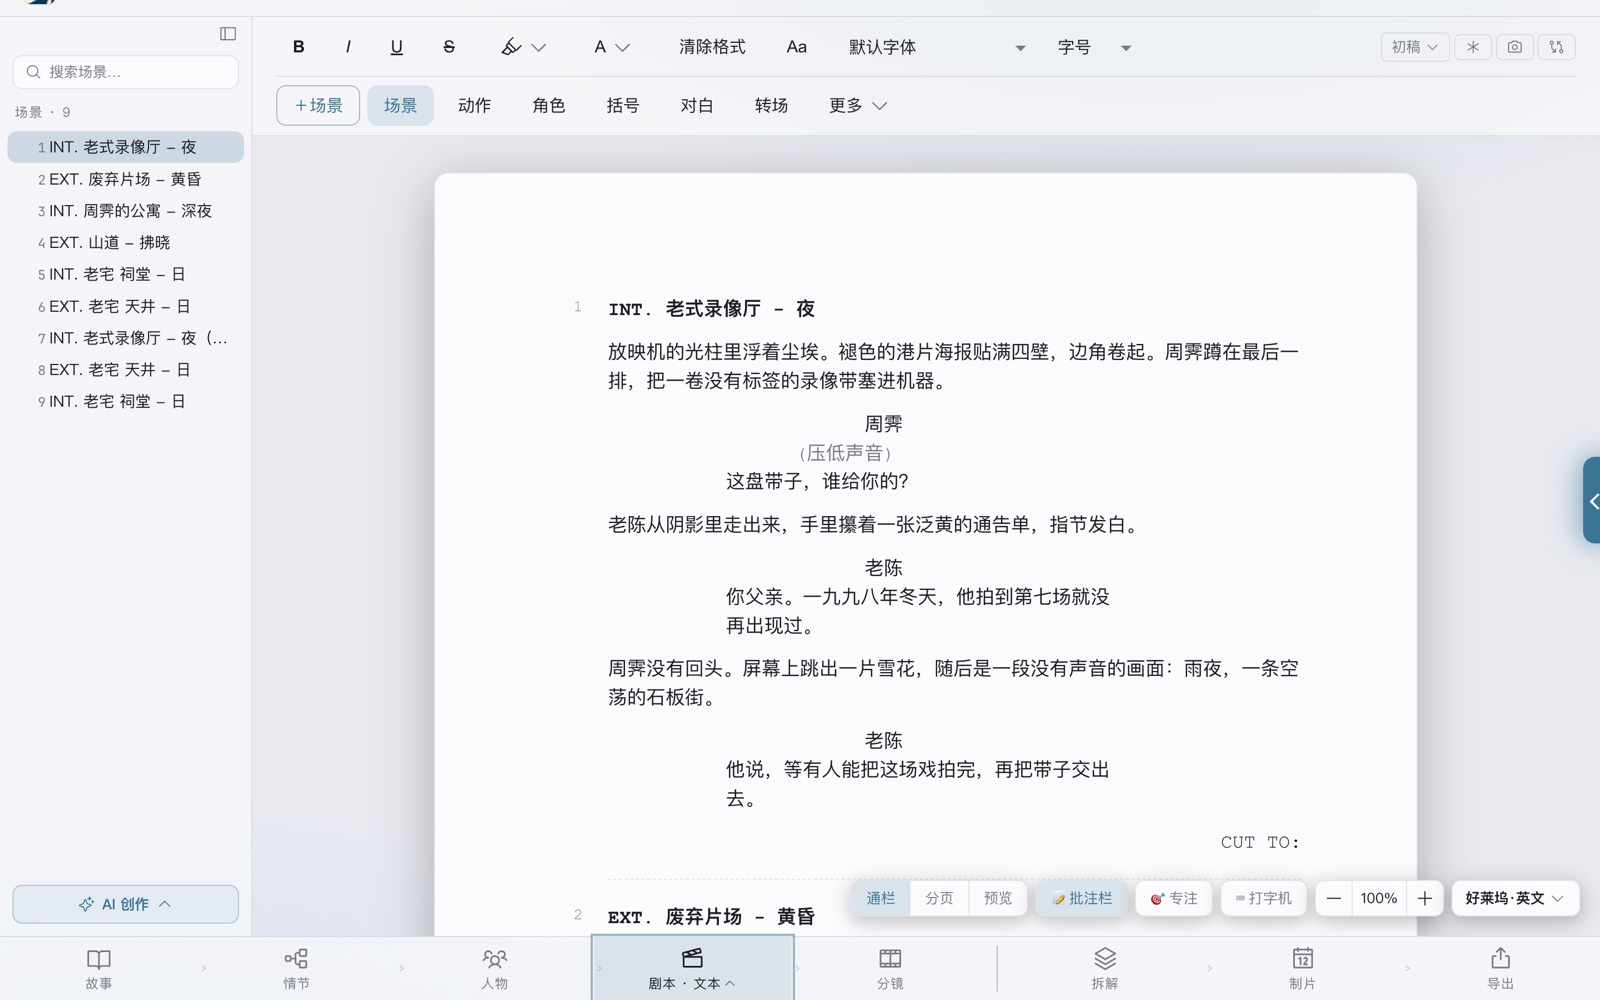Click the scene heading INT. 老式录像厅 - 夜
This screenshot has height=1000, width=1600.
[x=712, y=309]
